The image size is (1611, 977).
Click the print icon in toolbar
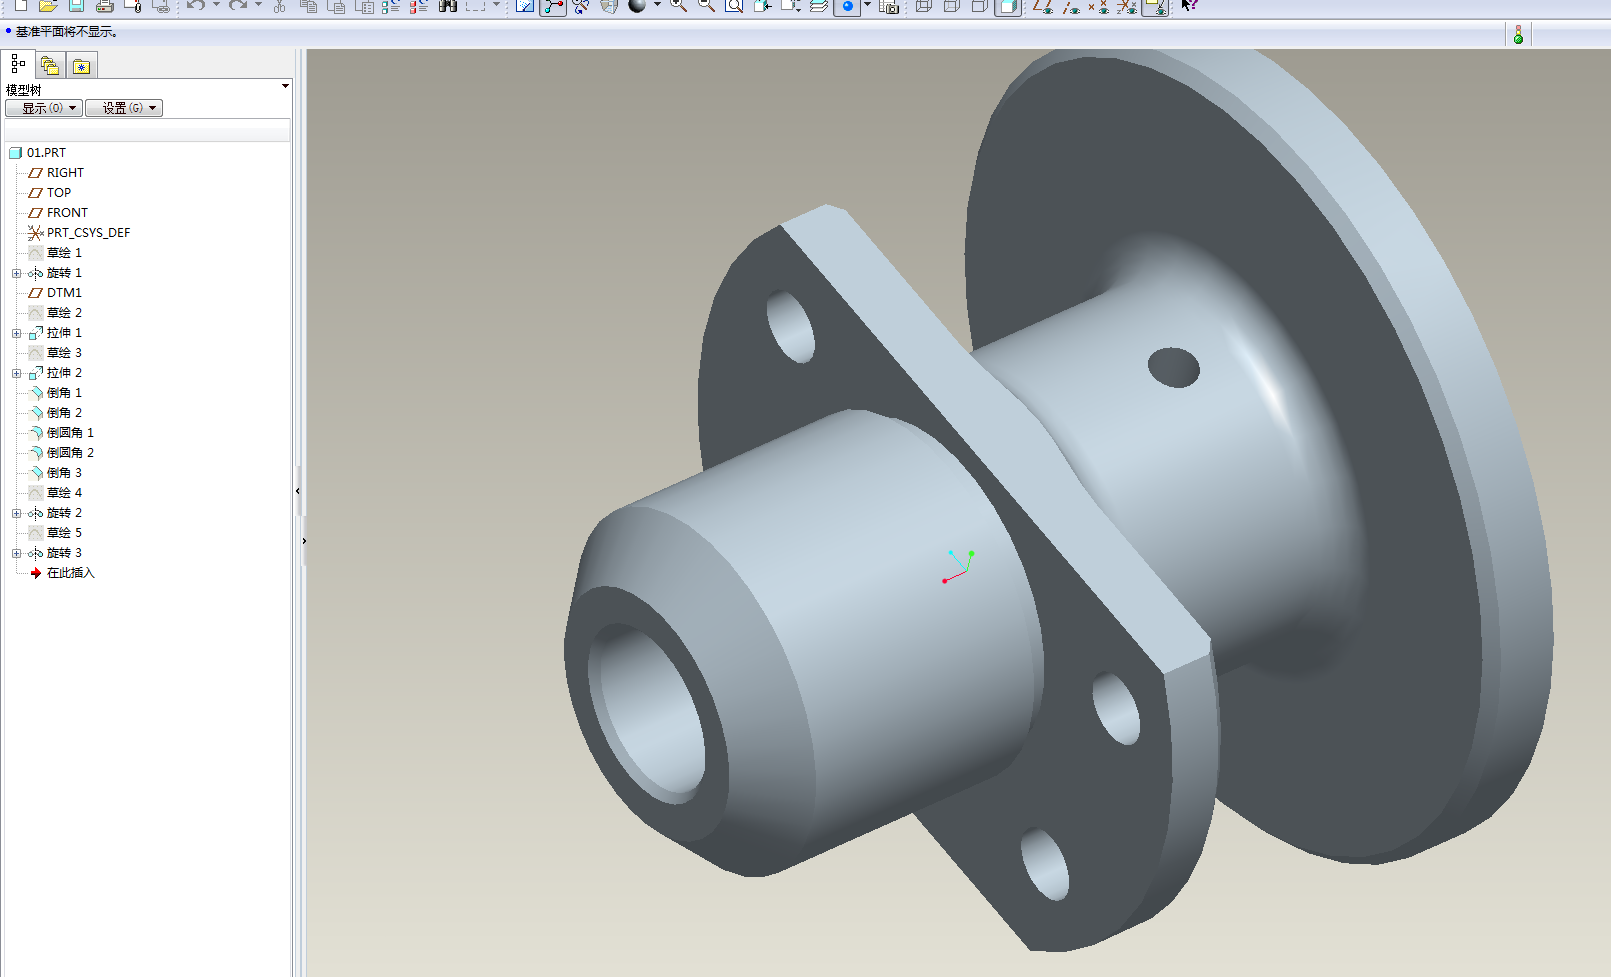pyautogui.click(x=104, y=6)
